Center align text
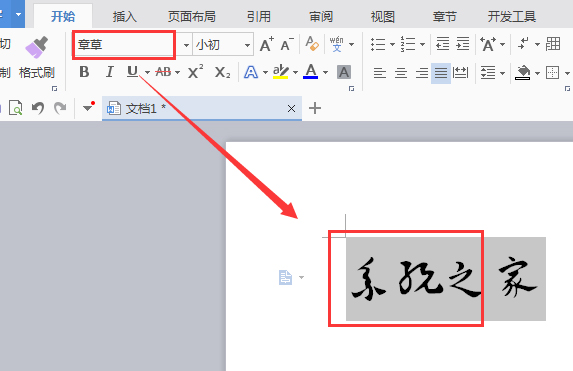This screenshot has width=573, height=371. point(401,73)
